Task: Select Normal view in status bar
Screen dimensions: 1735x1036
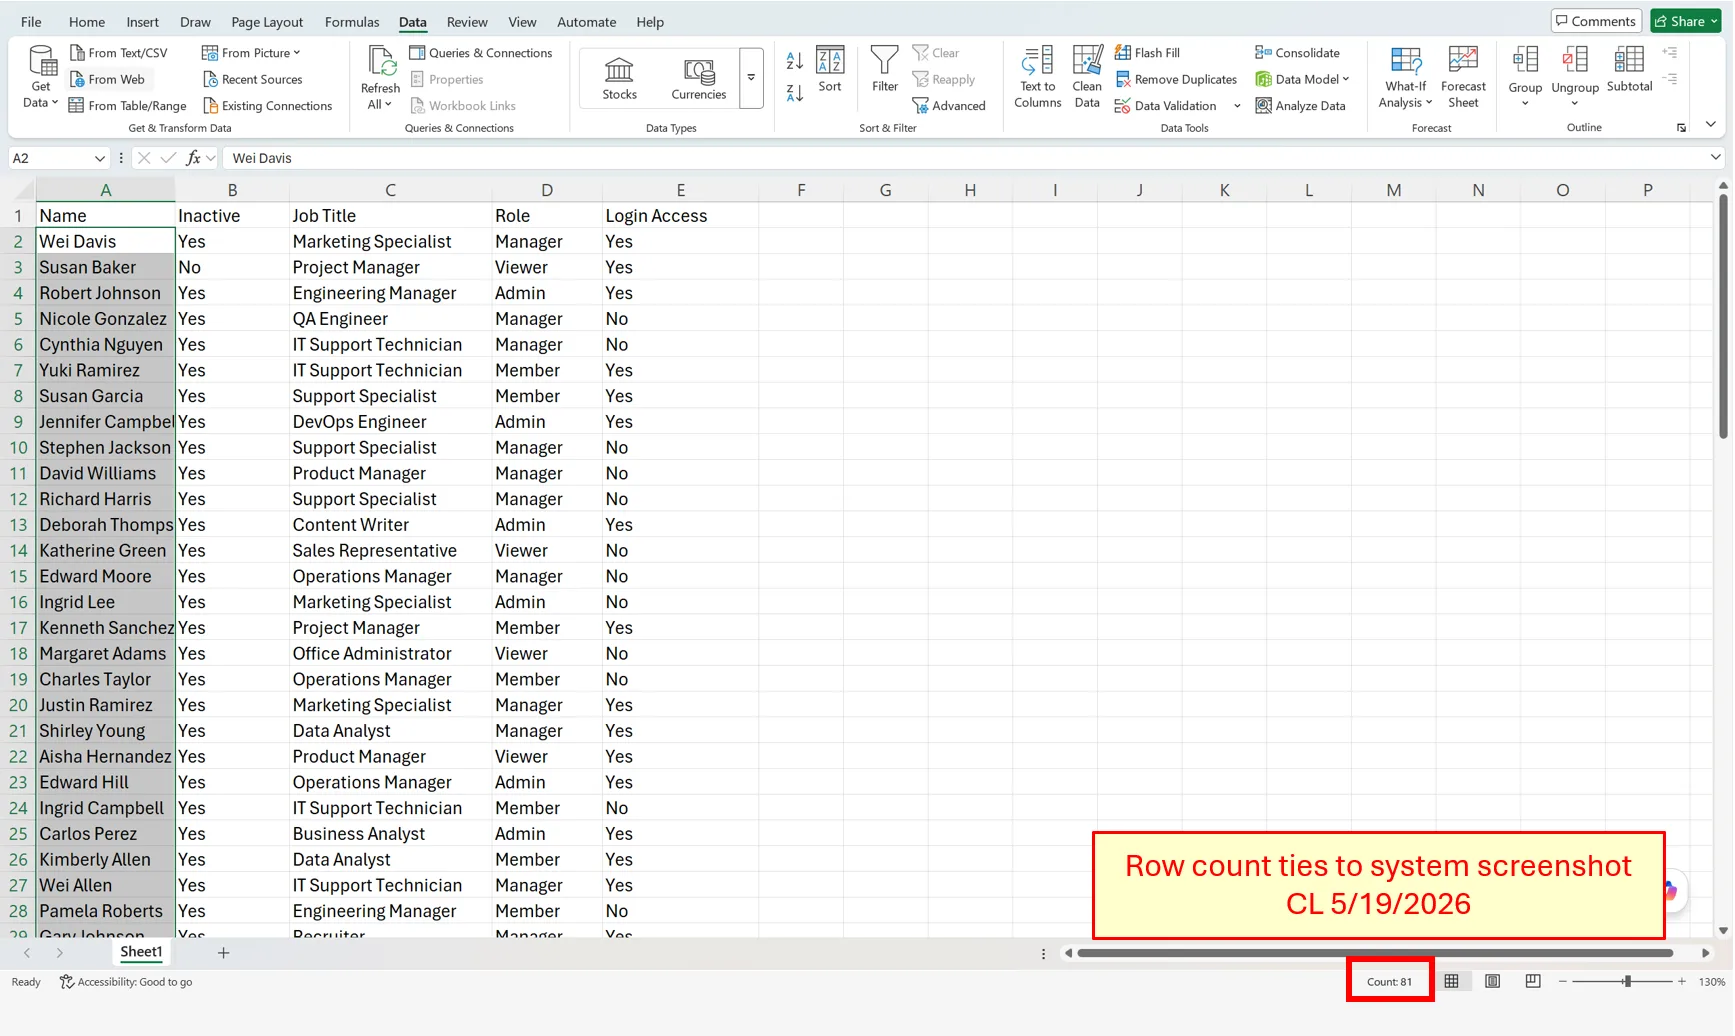Action: [x=1451, y=982]
